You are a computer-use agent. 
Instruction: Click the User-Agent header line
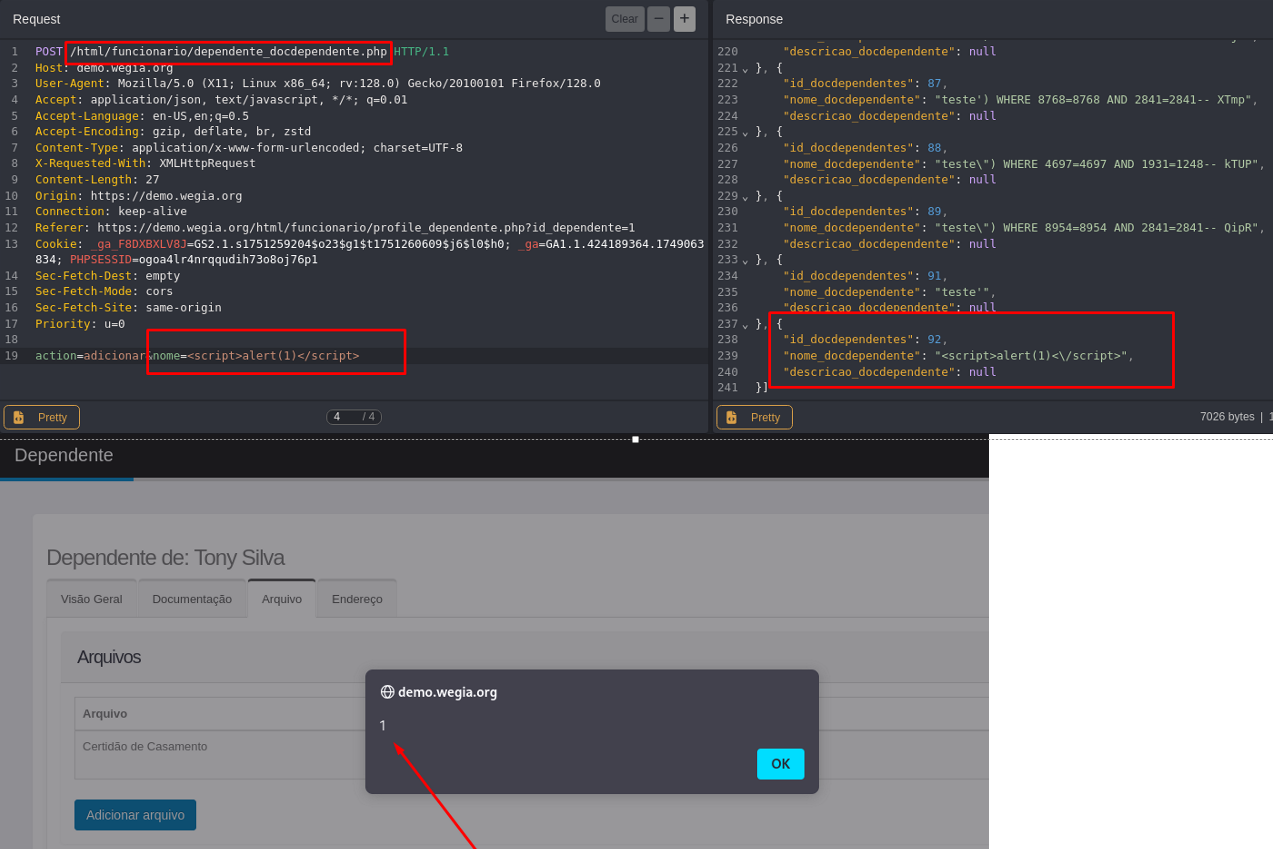(318, 83)
